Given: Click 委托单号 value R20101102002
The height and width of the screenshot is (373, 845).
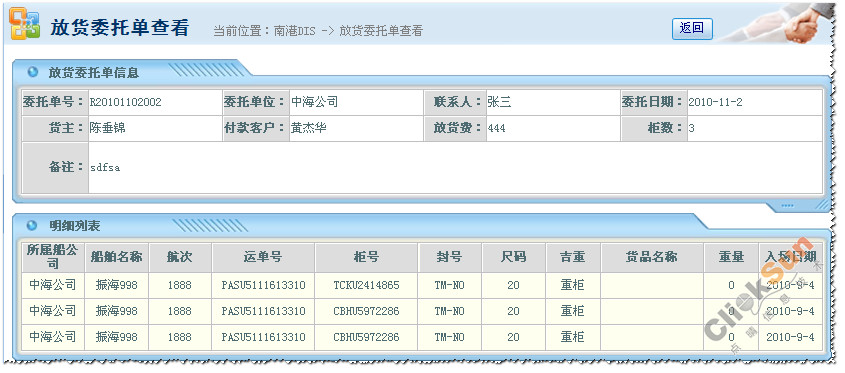Looking at the screenshot, I should [x=126, y=102].
